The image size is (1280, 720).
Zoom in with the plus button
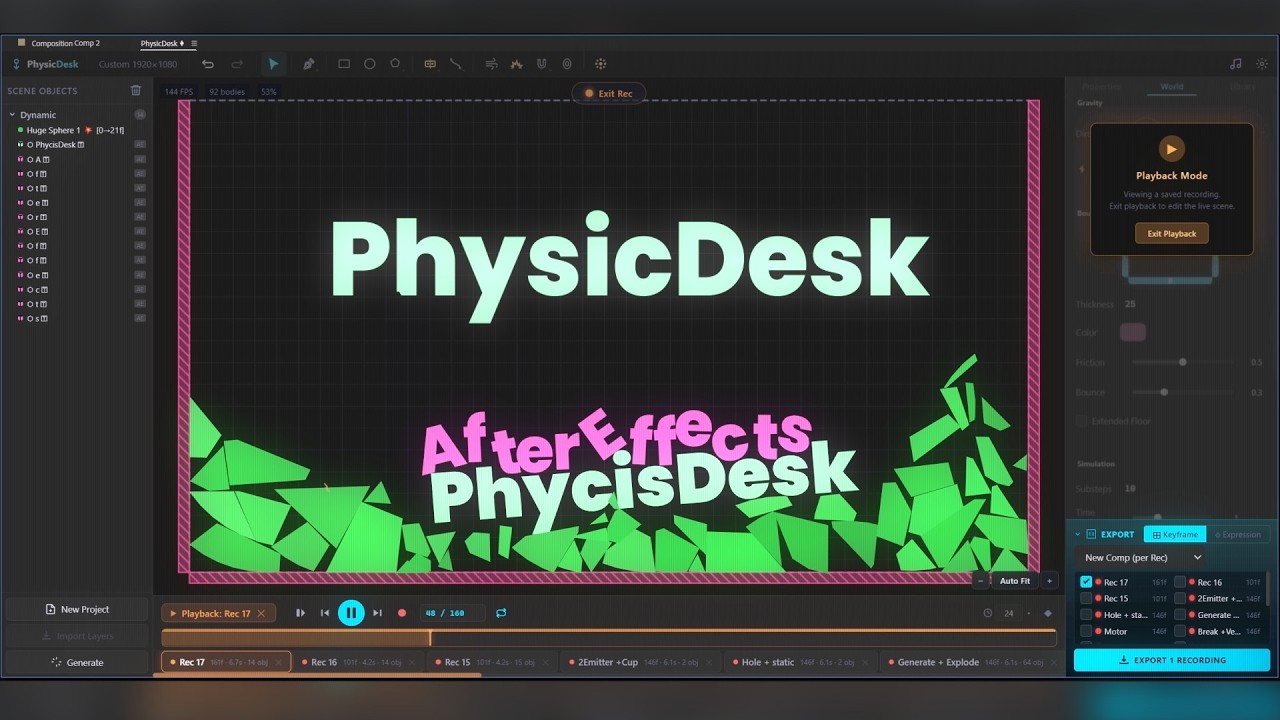1049,581
